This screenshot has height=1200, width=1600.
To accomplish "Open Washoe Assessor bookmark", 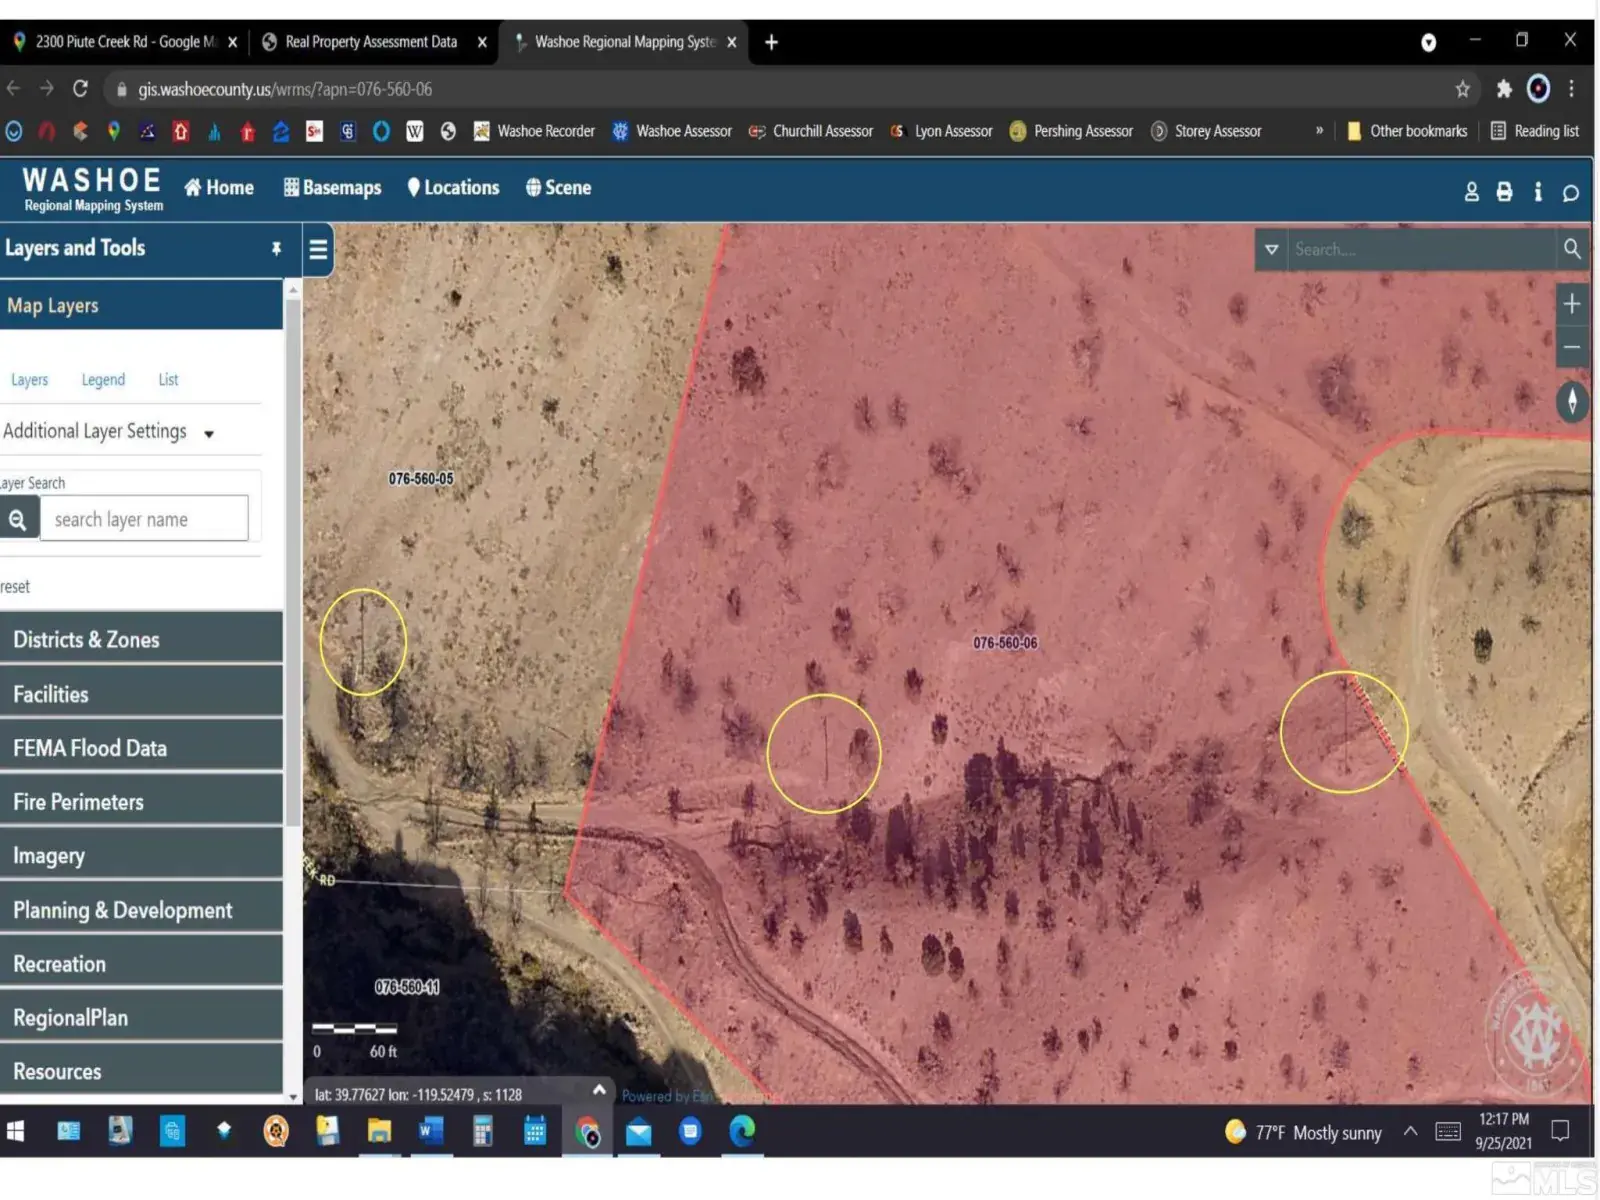I will pos(672,131).
